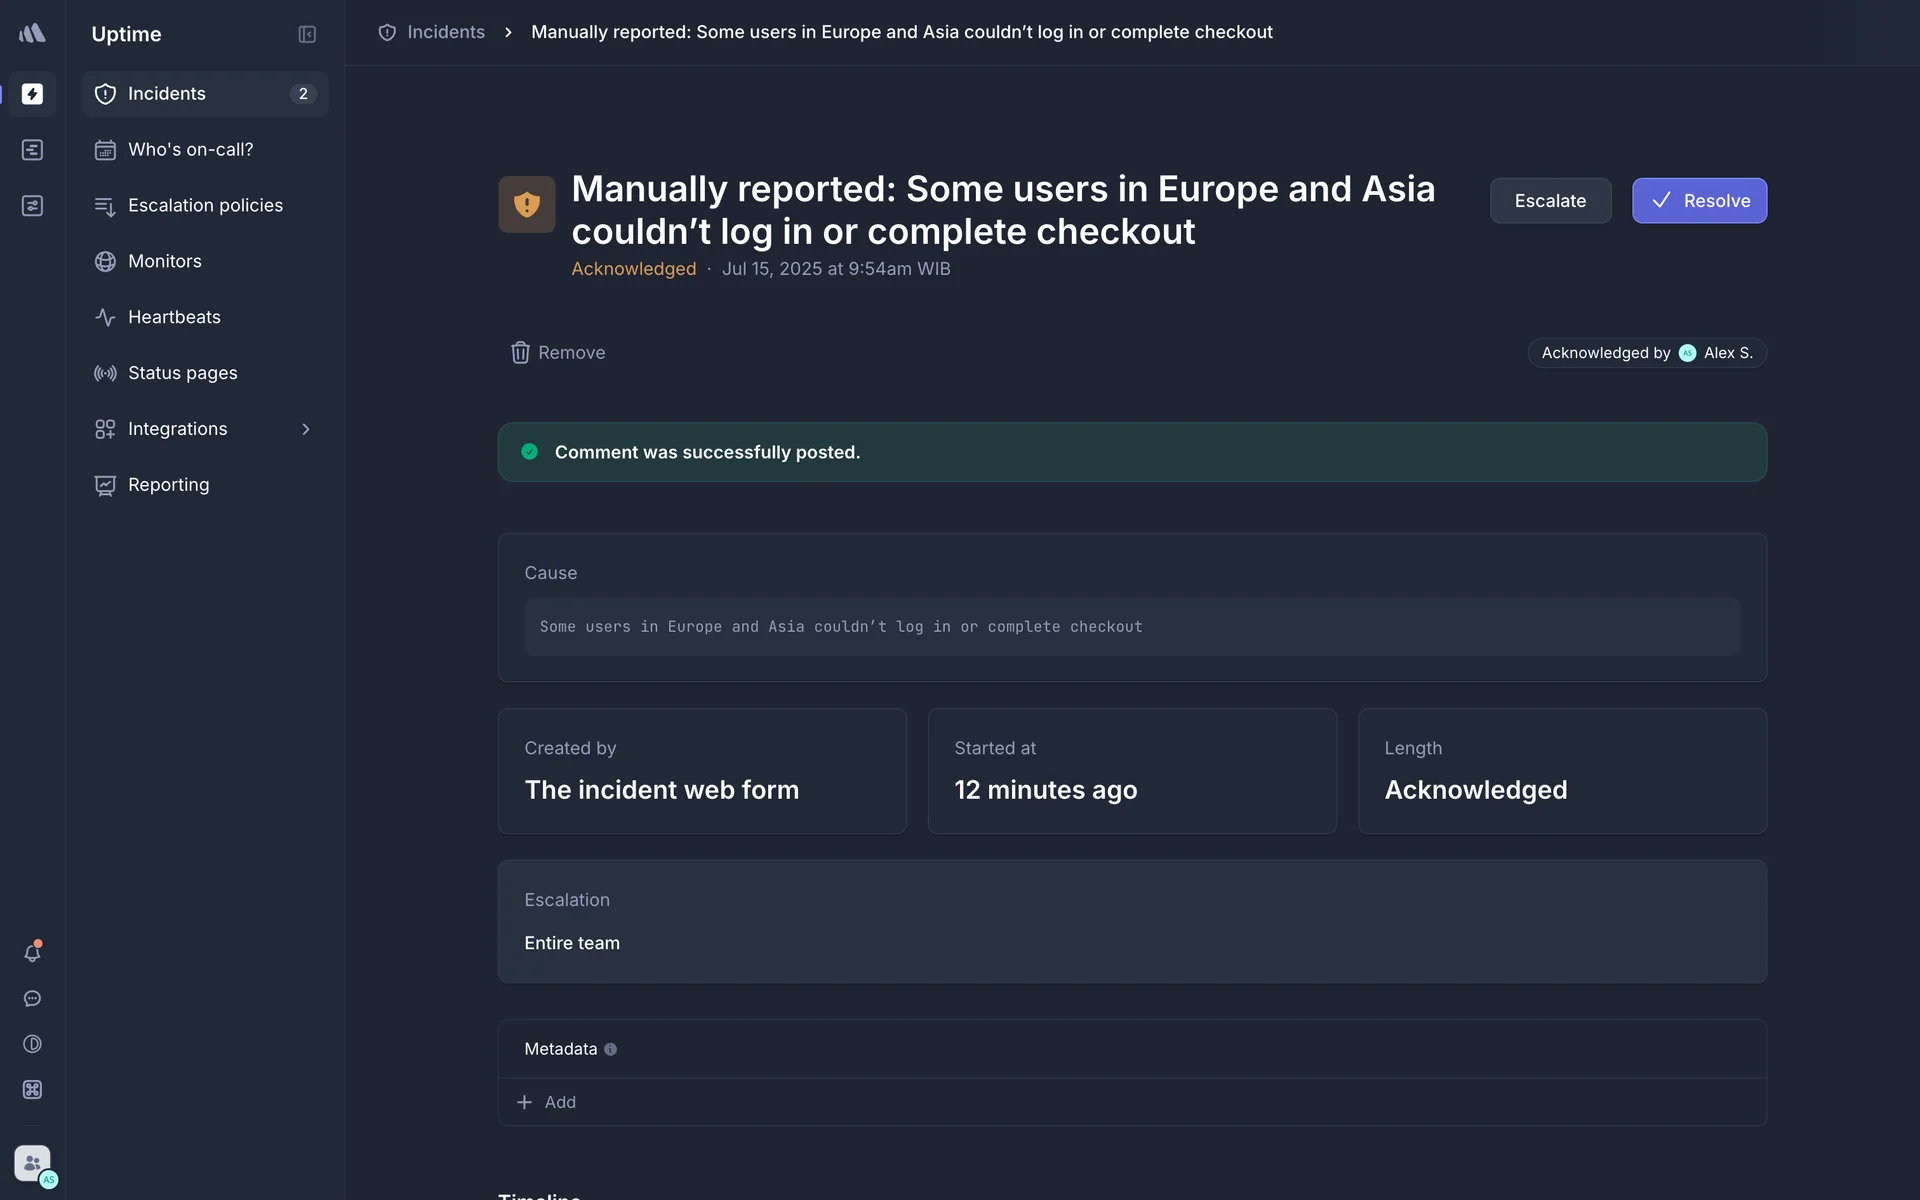Open Status pages section

[x=182, y=373]
